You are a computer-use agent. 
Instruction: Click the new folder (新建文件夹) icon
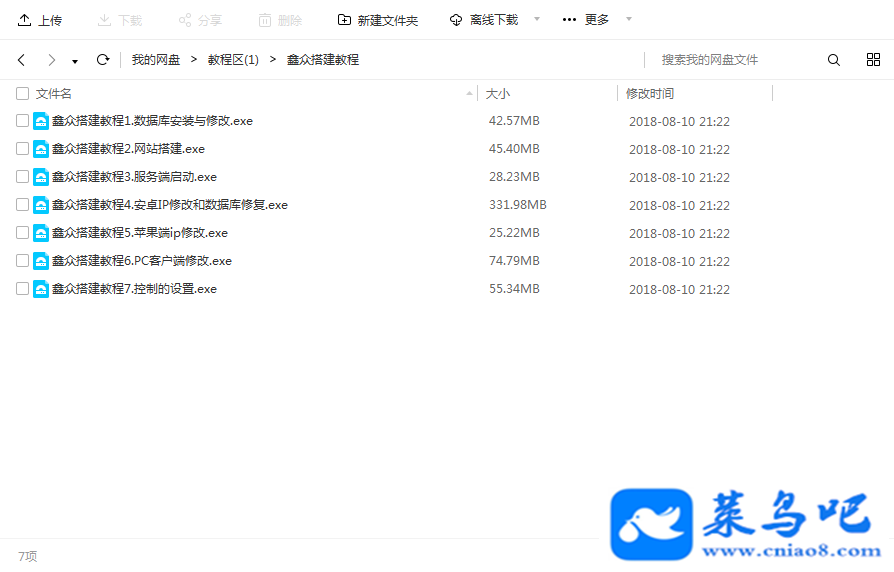[344, 20]
